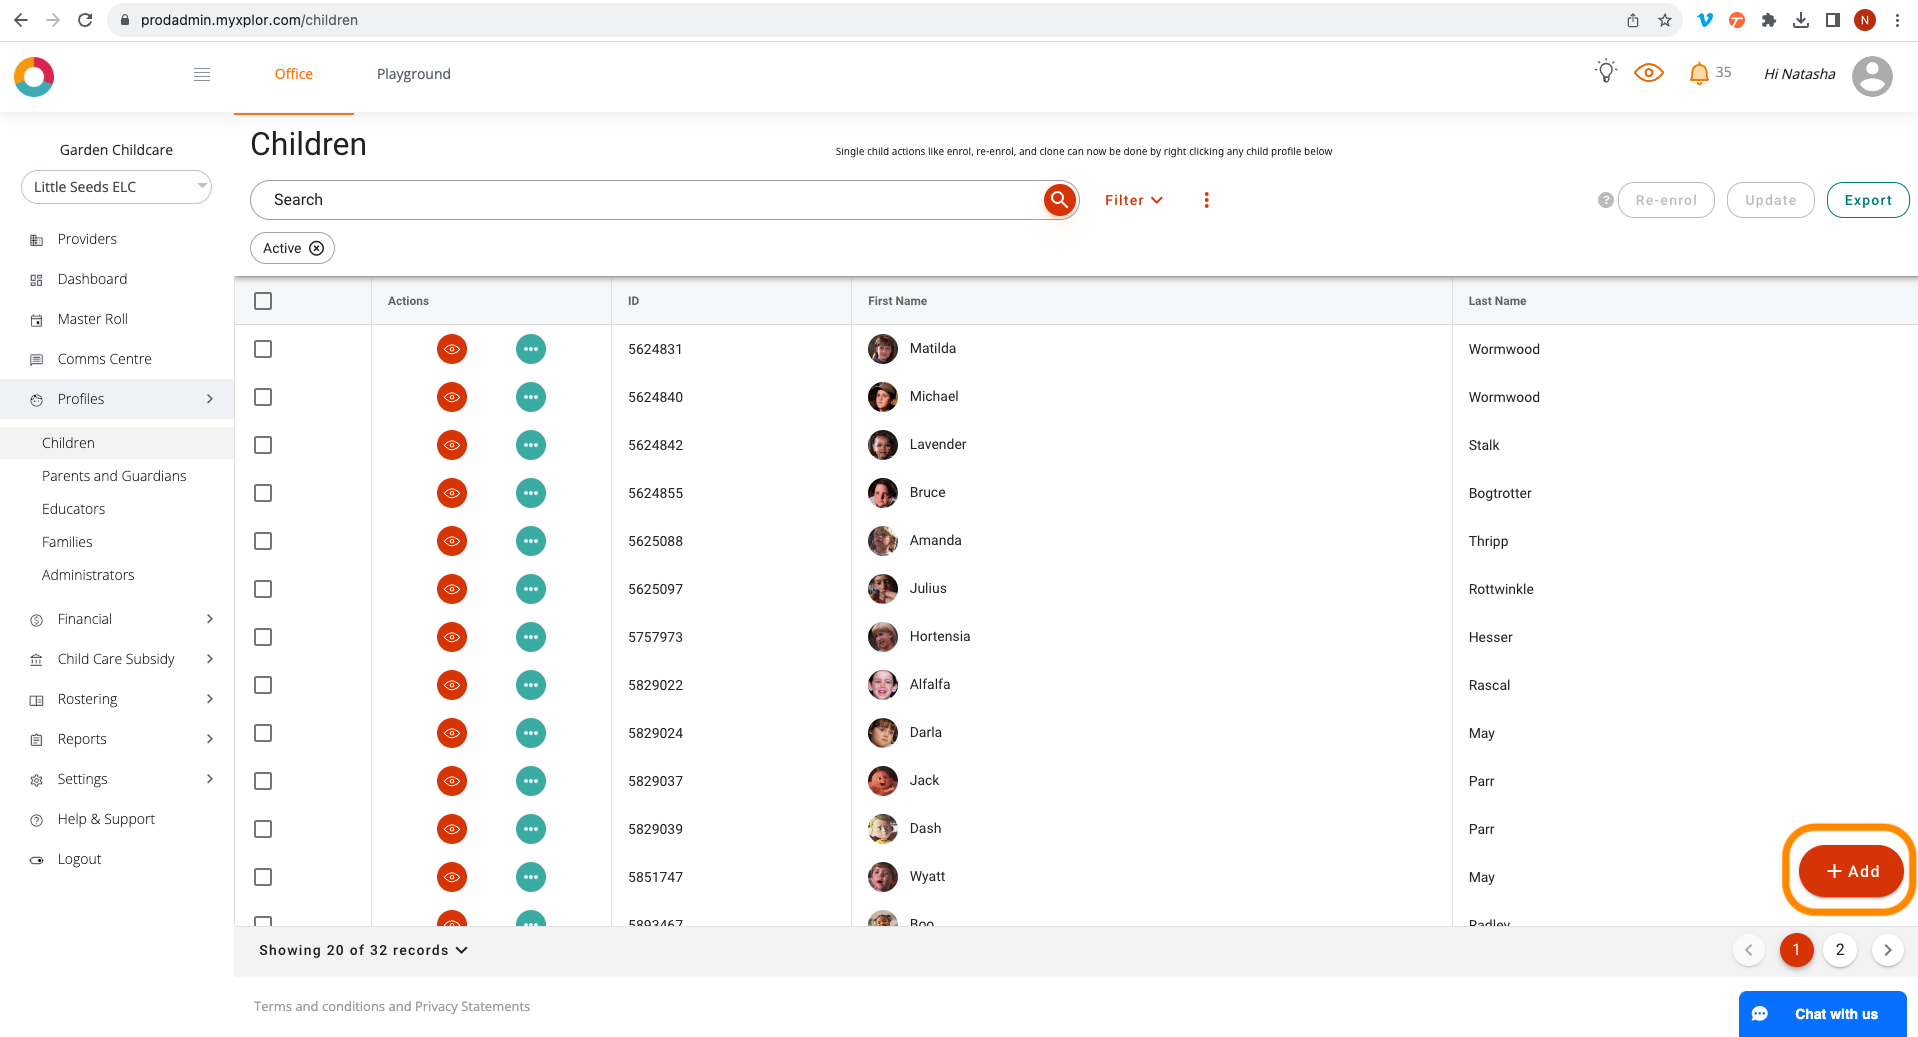Open Terms and conditions and Privacy Statements link

392,1006
